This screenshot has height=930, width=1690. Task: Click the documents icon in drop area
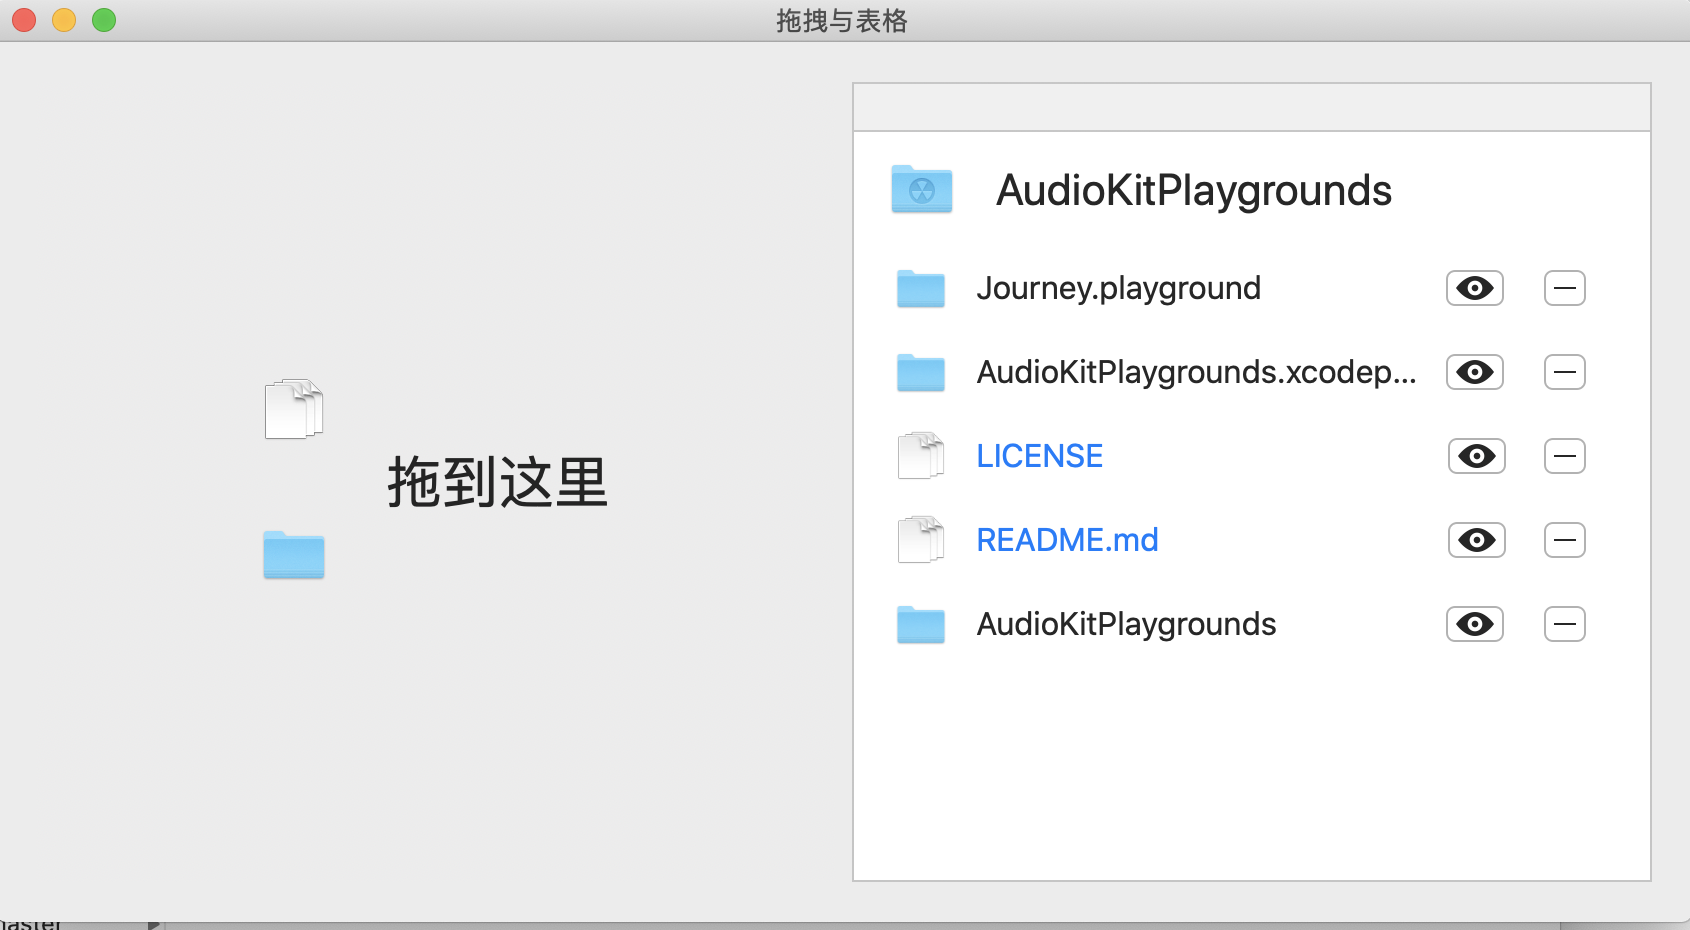click(x=294, y=409)
